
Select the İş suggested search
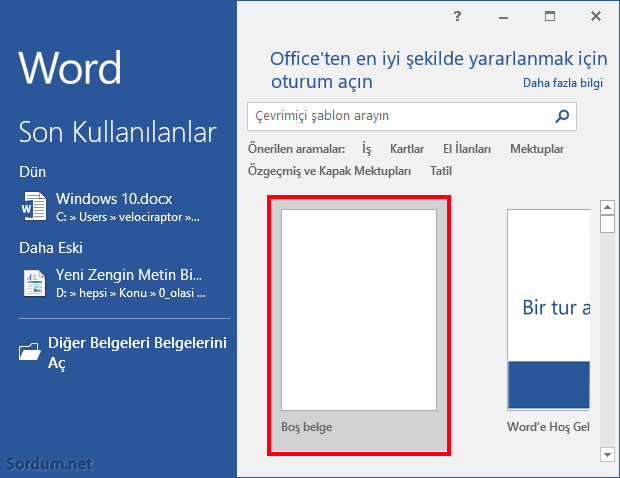click(367, 149)
